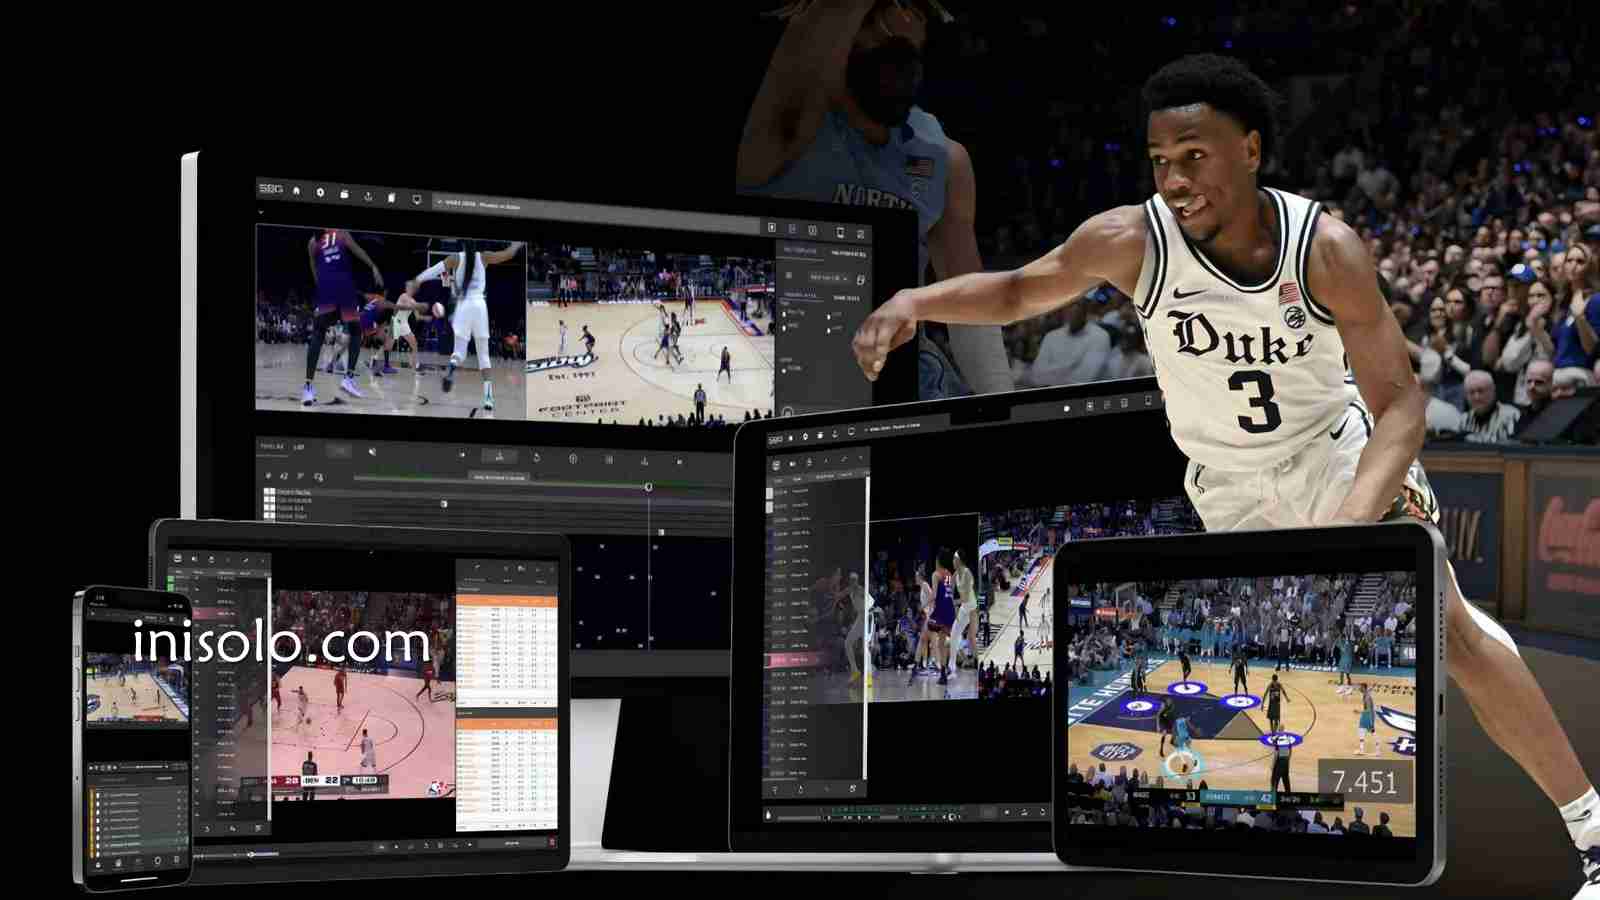
Task: Select close-up basketball video pane on monitor
Action: 391,321
